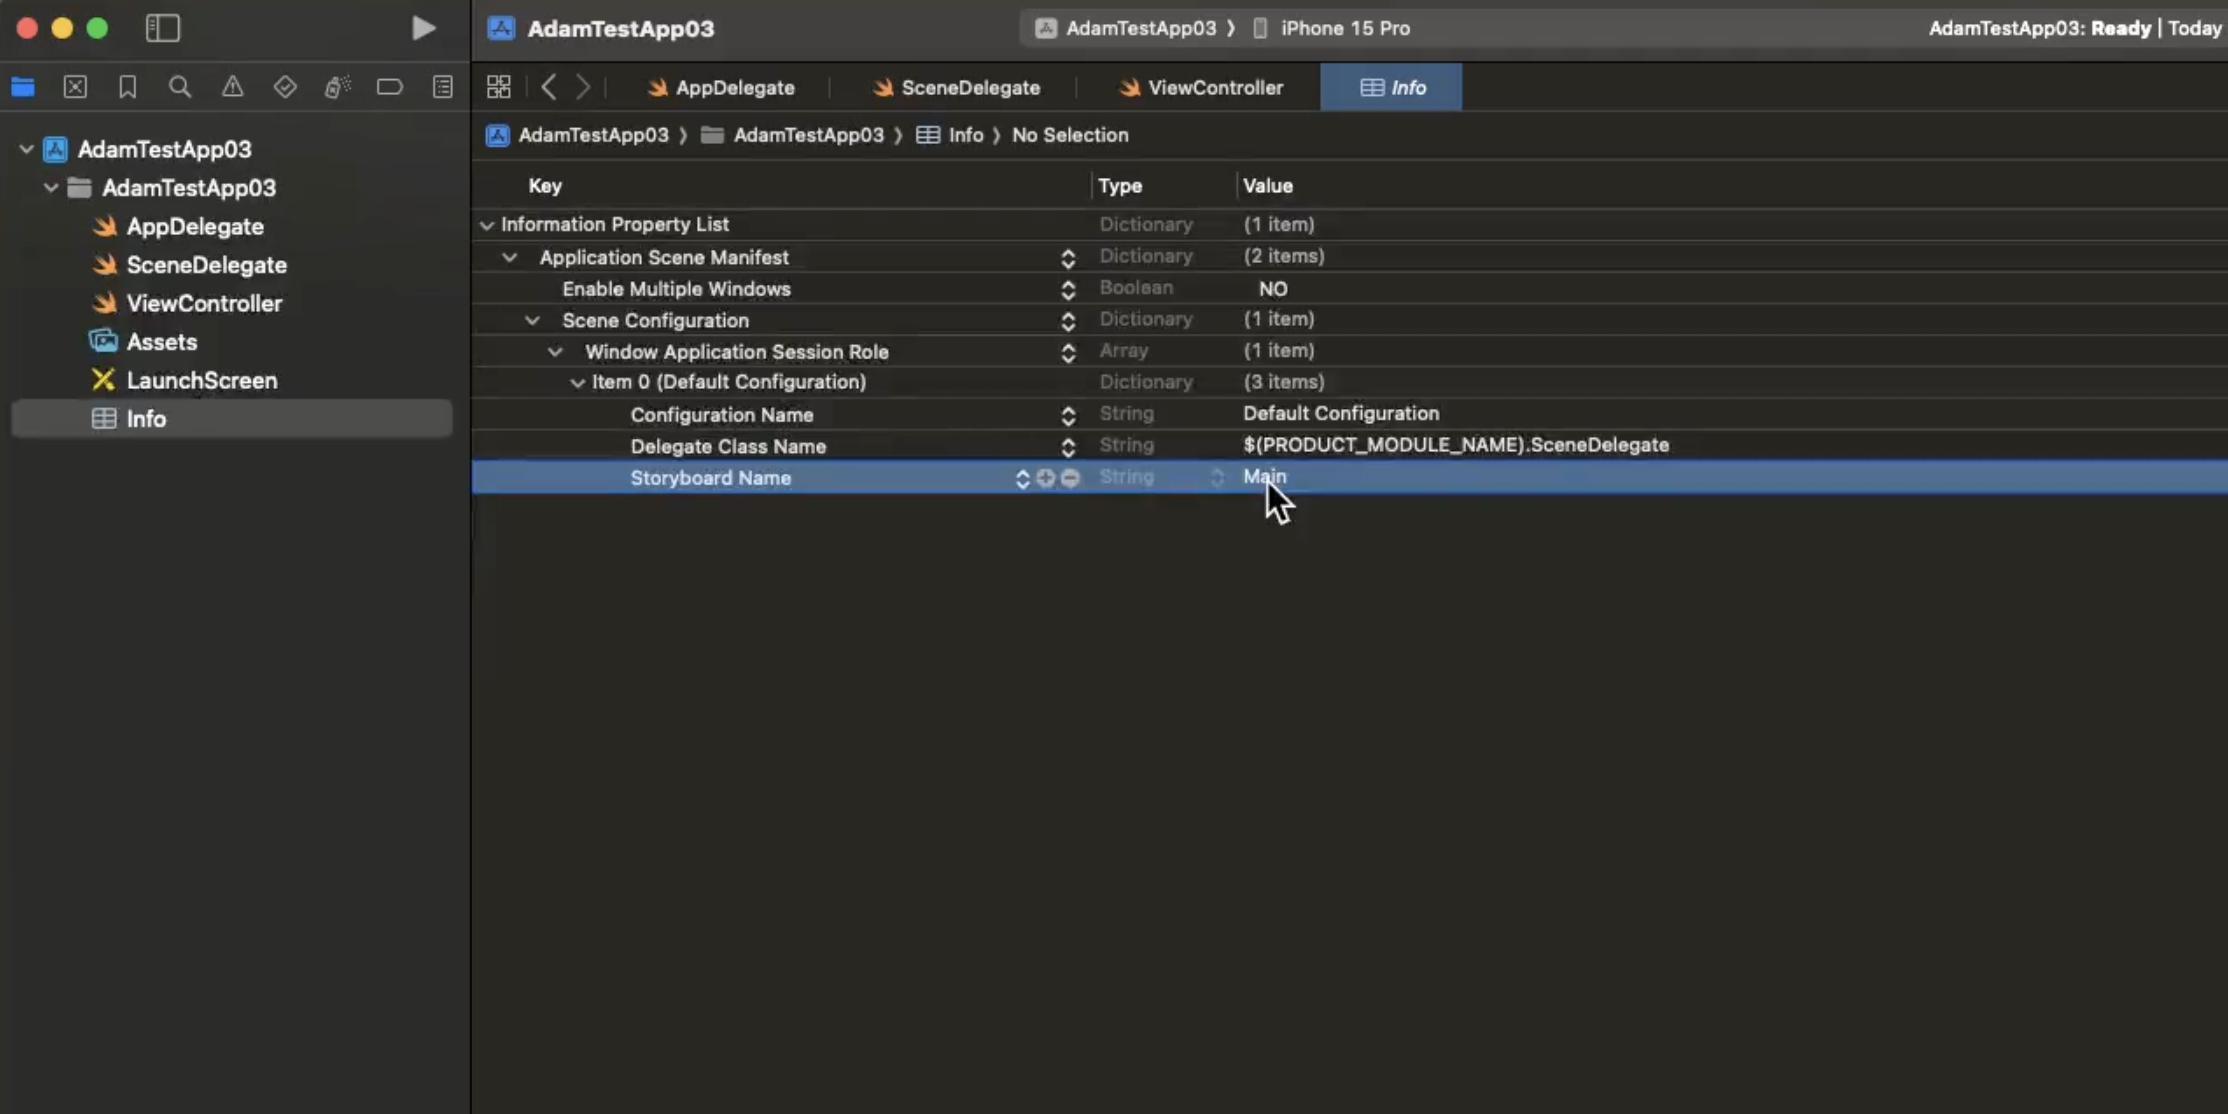Click AdamTestApp03 project in breadcrumb bar
This screenshot has height=1114, width=2228.
[578, 135]
